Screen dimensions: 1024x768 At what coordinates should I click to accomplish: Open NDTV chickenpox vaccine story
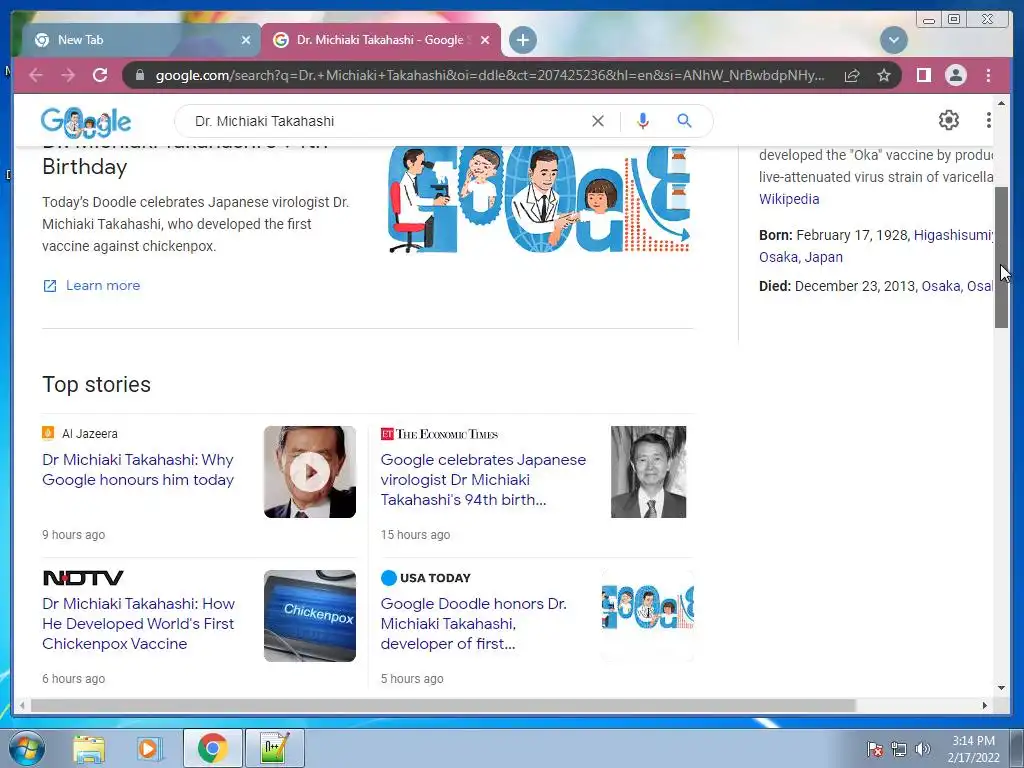tap(138, 624)
